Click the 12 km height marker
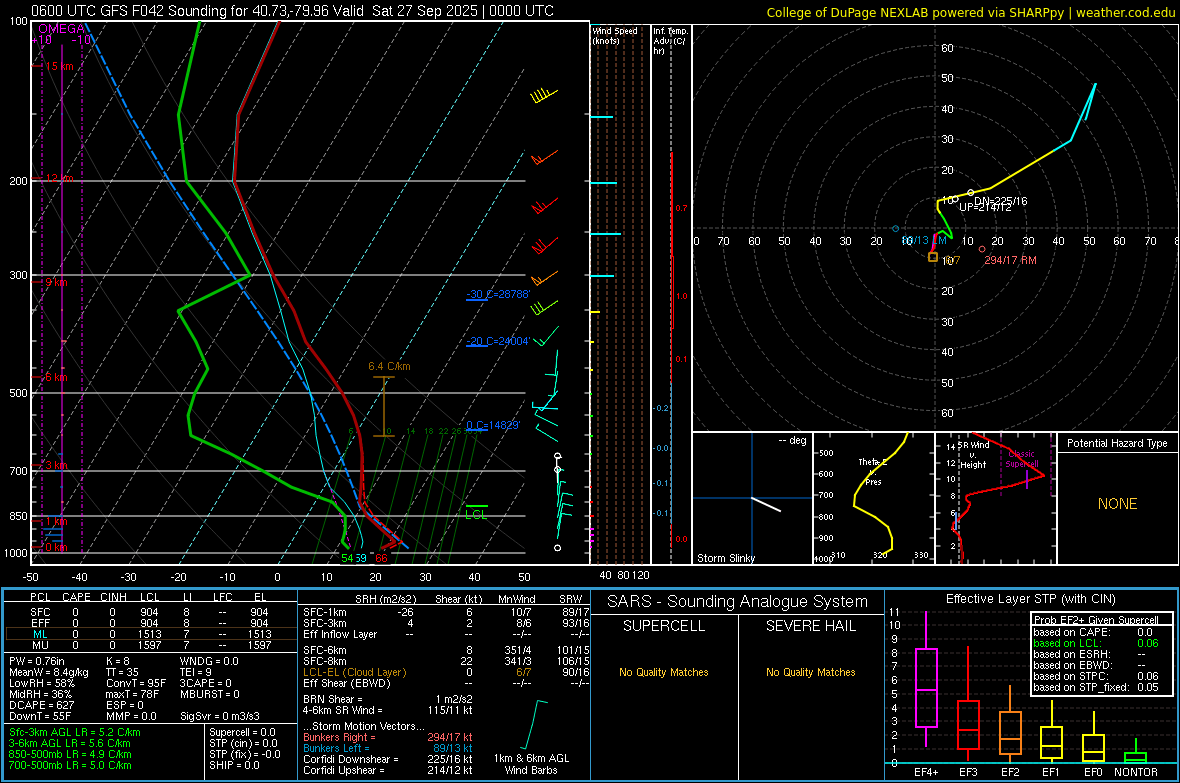This screenshot has width=1180, height=783. click(x=59, y=178)
